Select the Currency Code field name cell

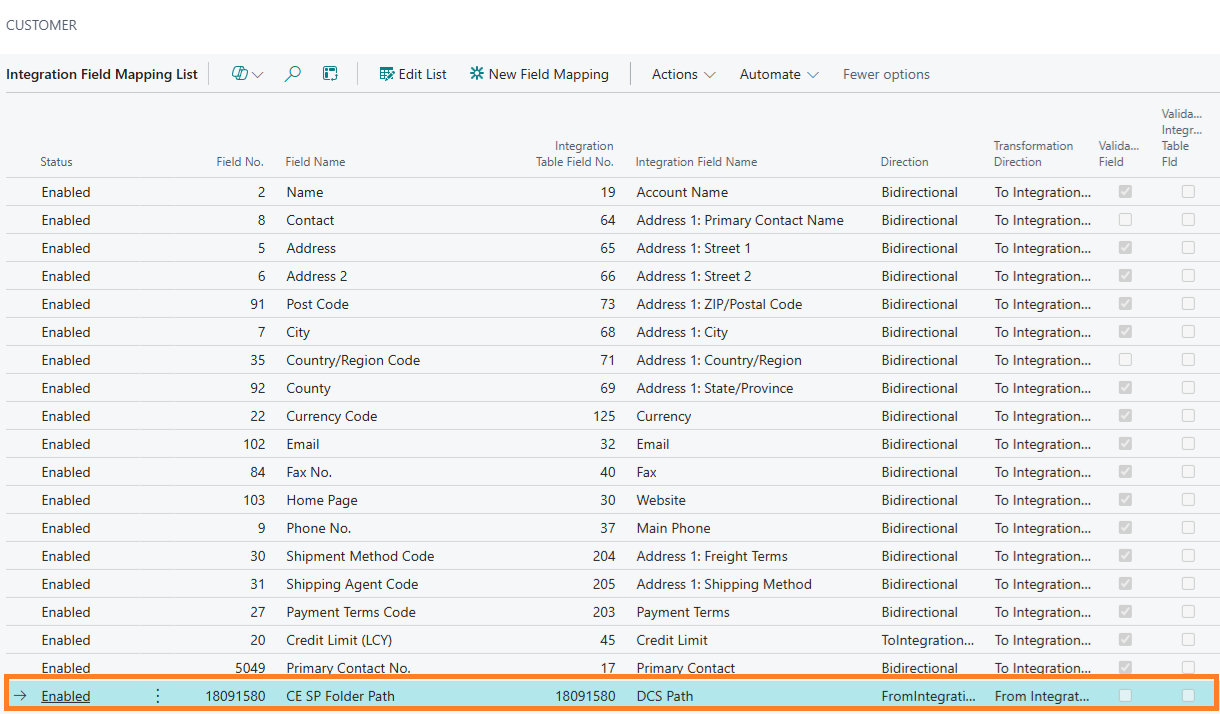(x=332, y=416)
